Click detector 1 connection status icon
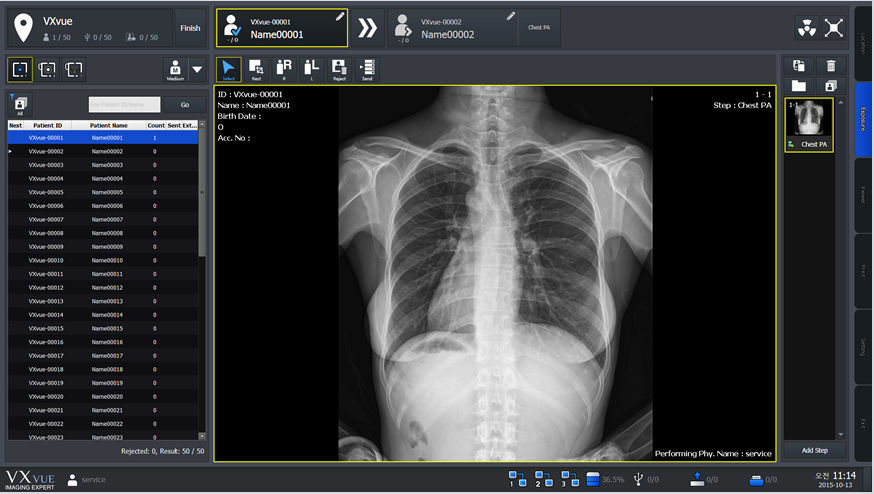 [x=517, y=479]
